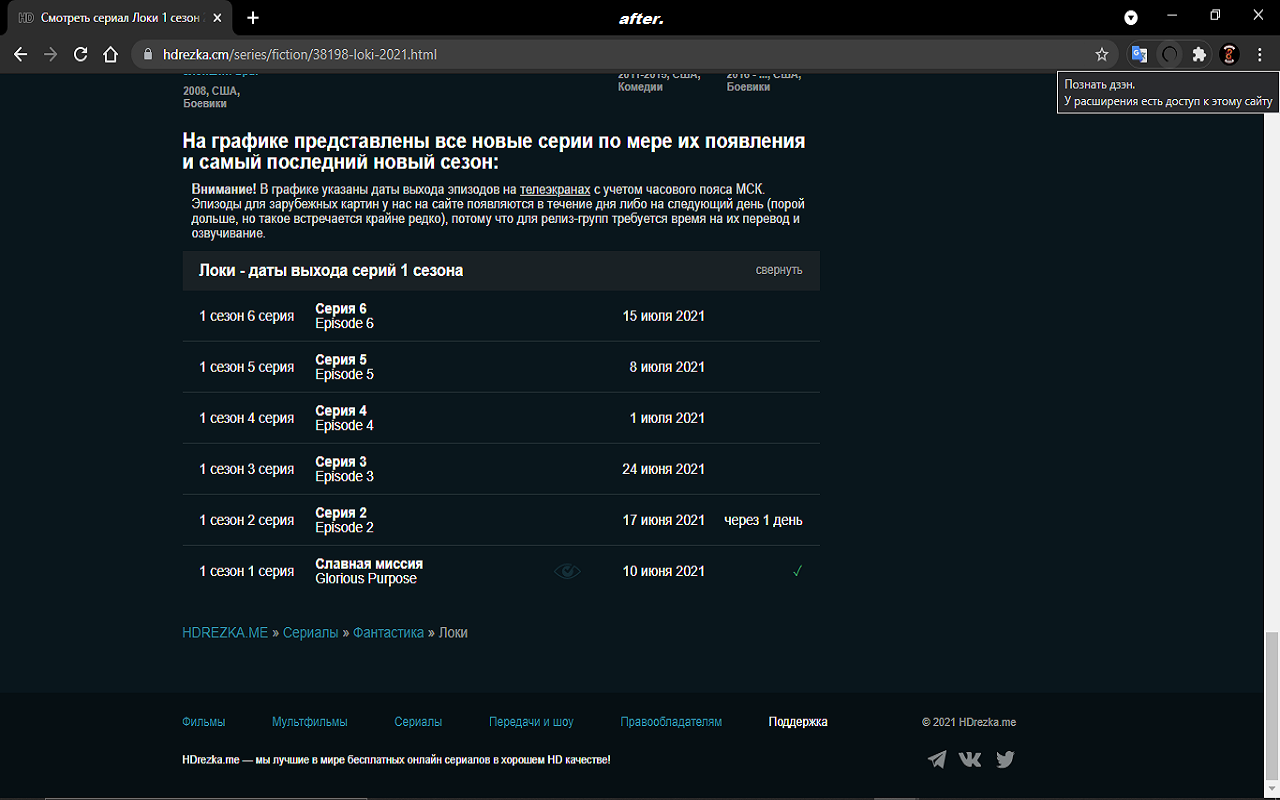Bookmark this page with the star icon

point(1102,55)
